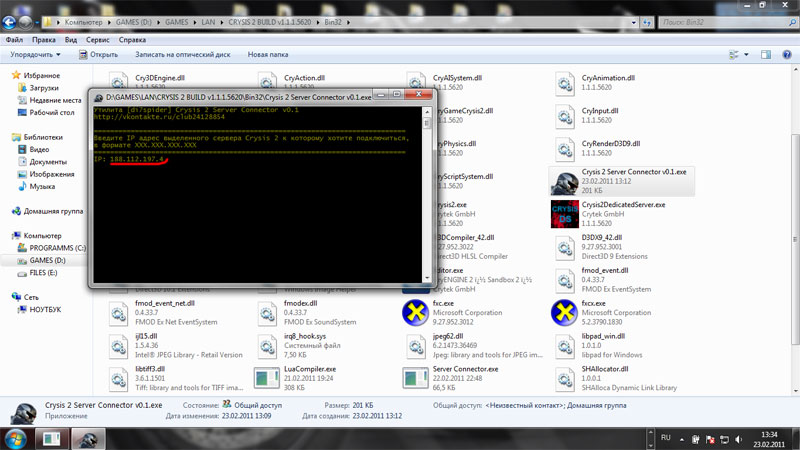
Task: Select the CryInput.dll file icon
Action: point(564,116)
